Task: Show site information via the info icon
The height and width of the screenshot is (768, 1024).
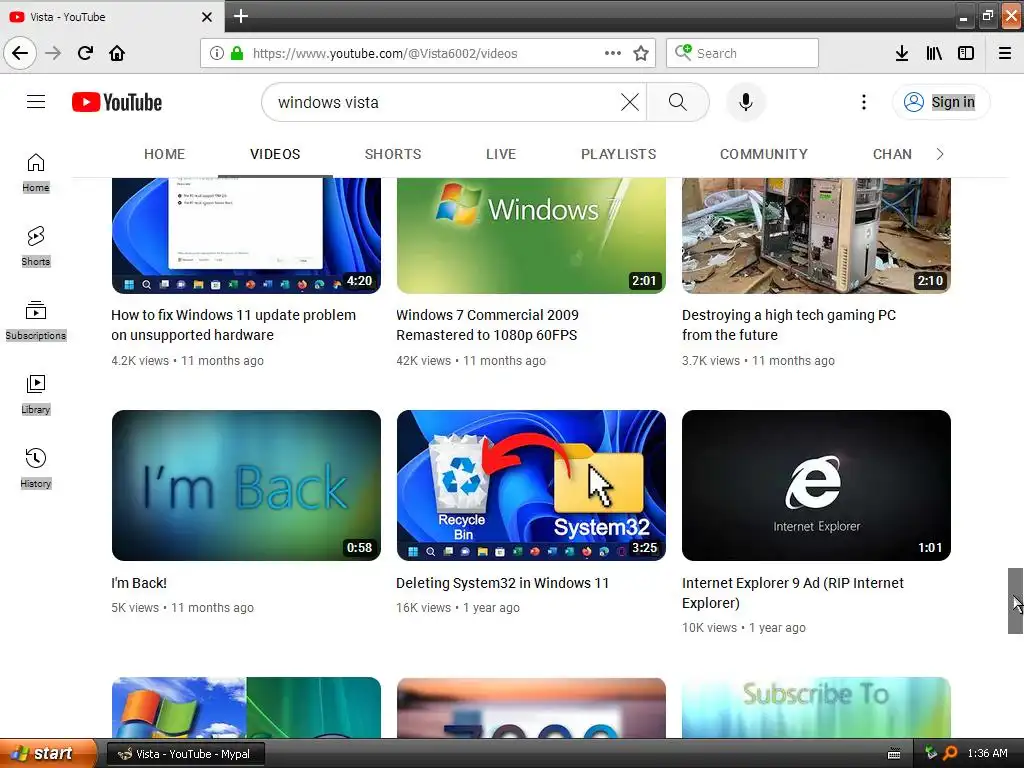Action: pyautogui.click(x=217, y=53)
